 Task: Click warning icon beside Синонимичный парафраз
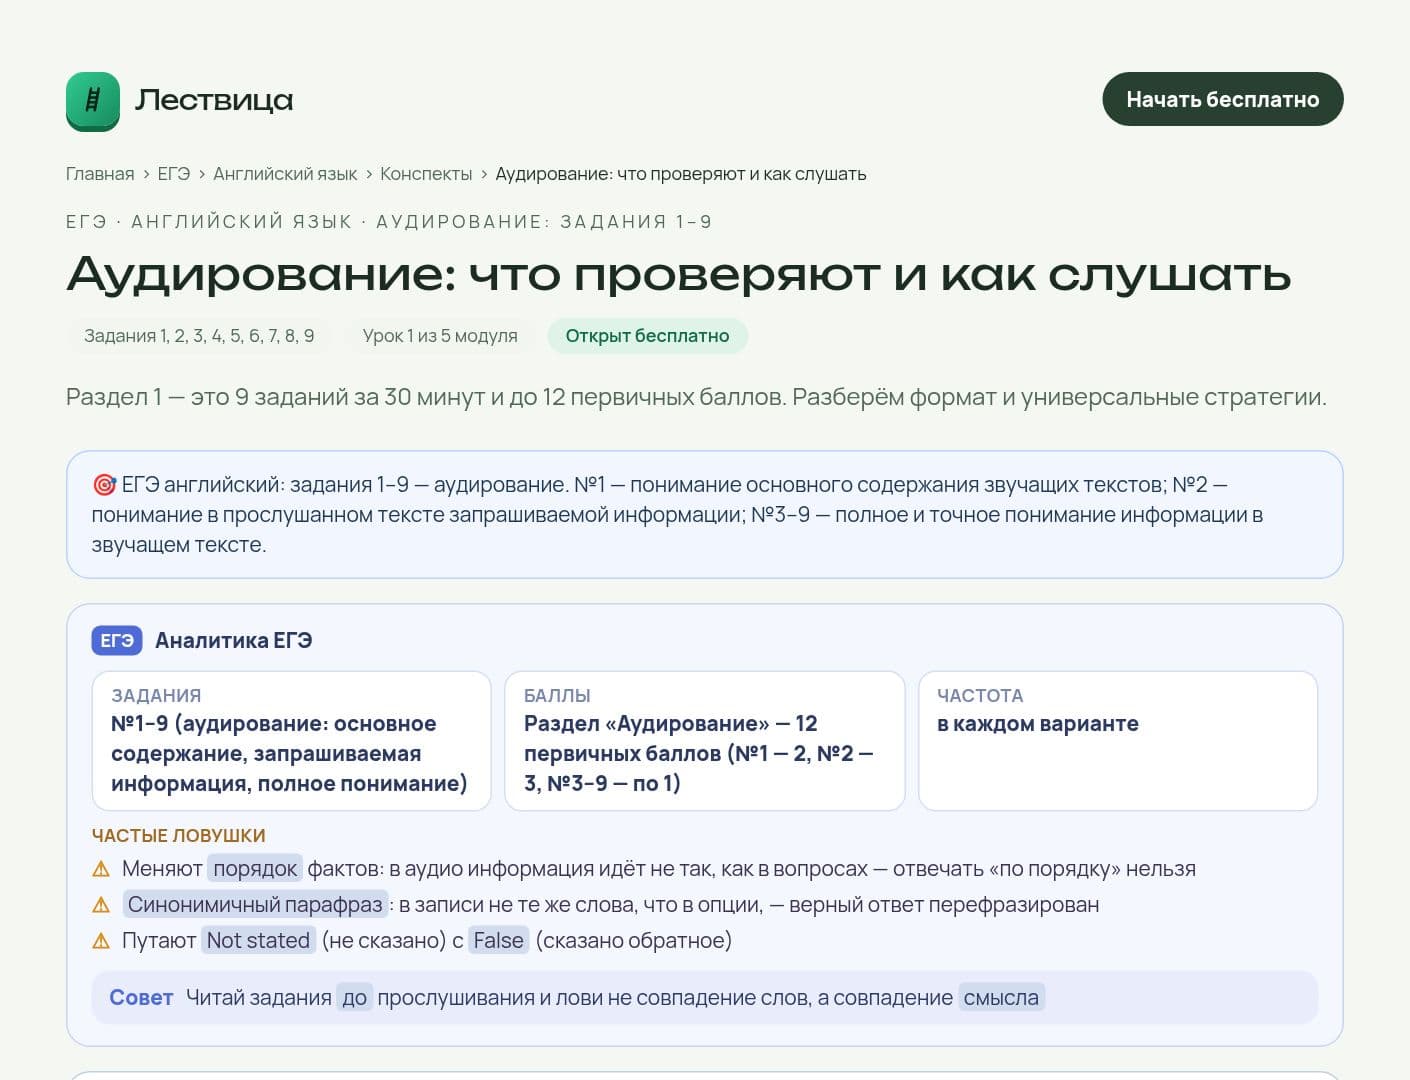tap(101, 905)
